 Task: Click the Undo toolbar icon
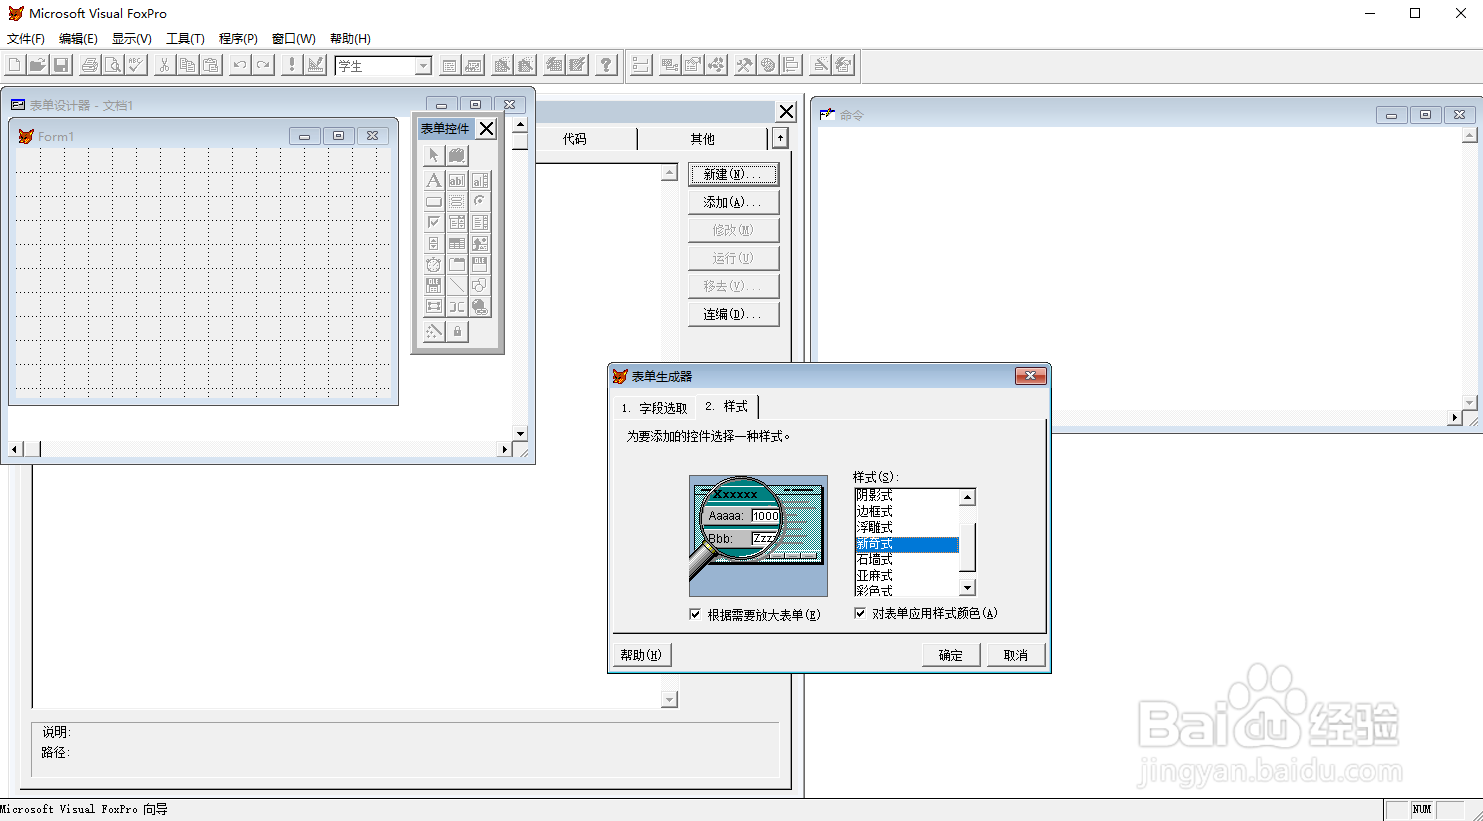click(x=240, y=65)
